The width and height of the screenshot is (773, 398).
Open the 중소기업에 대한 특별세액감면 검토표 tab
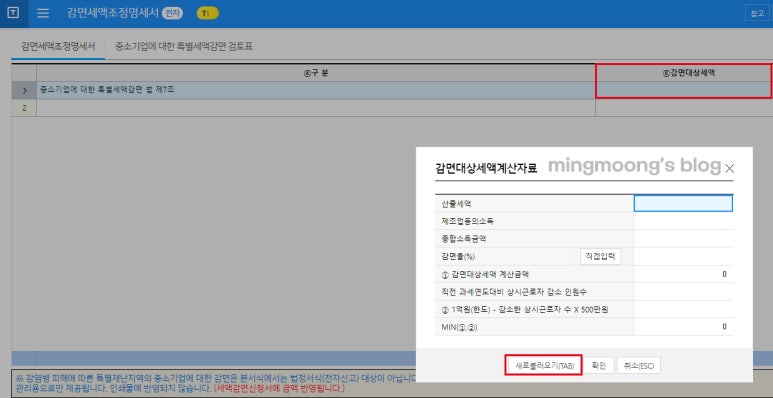(x=184, y=46)
